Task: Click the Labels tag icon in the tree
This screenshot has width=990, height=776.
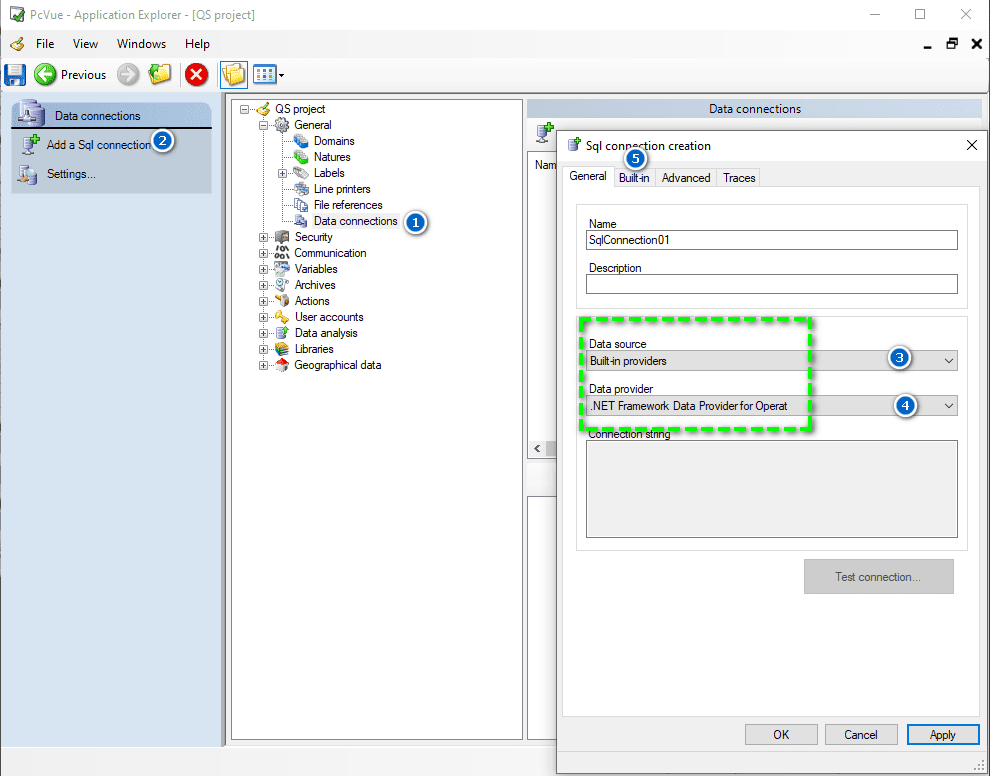Action: pyautogui.click(x=301, y=173)
